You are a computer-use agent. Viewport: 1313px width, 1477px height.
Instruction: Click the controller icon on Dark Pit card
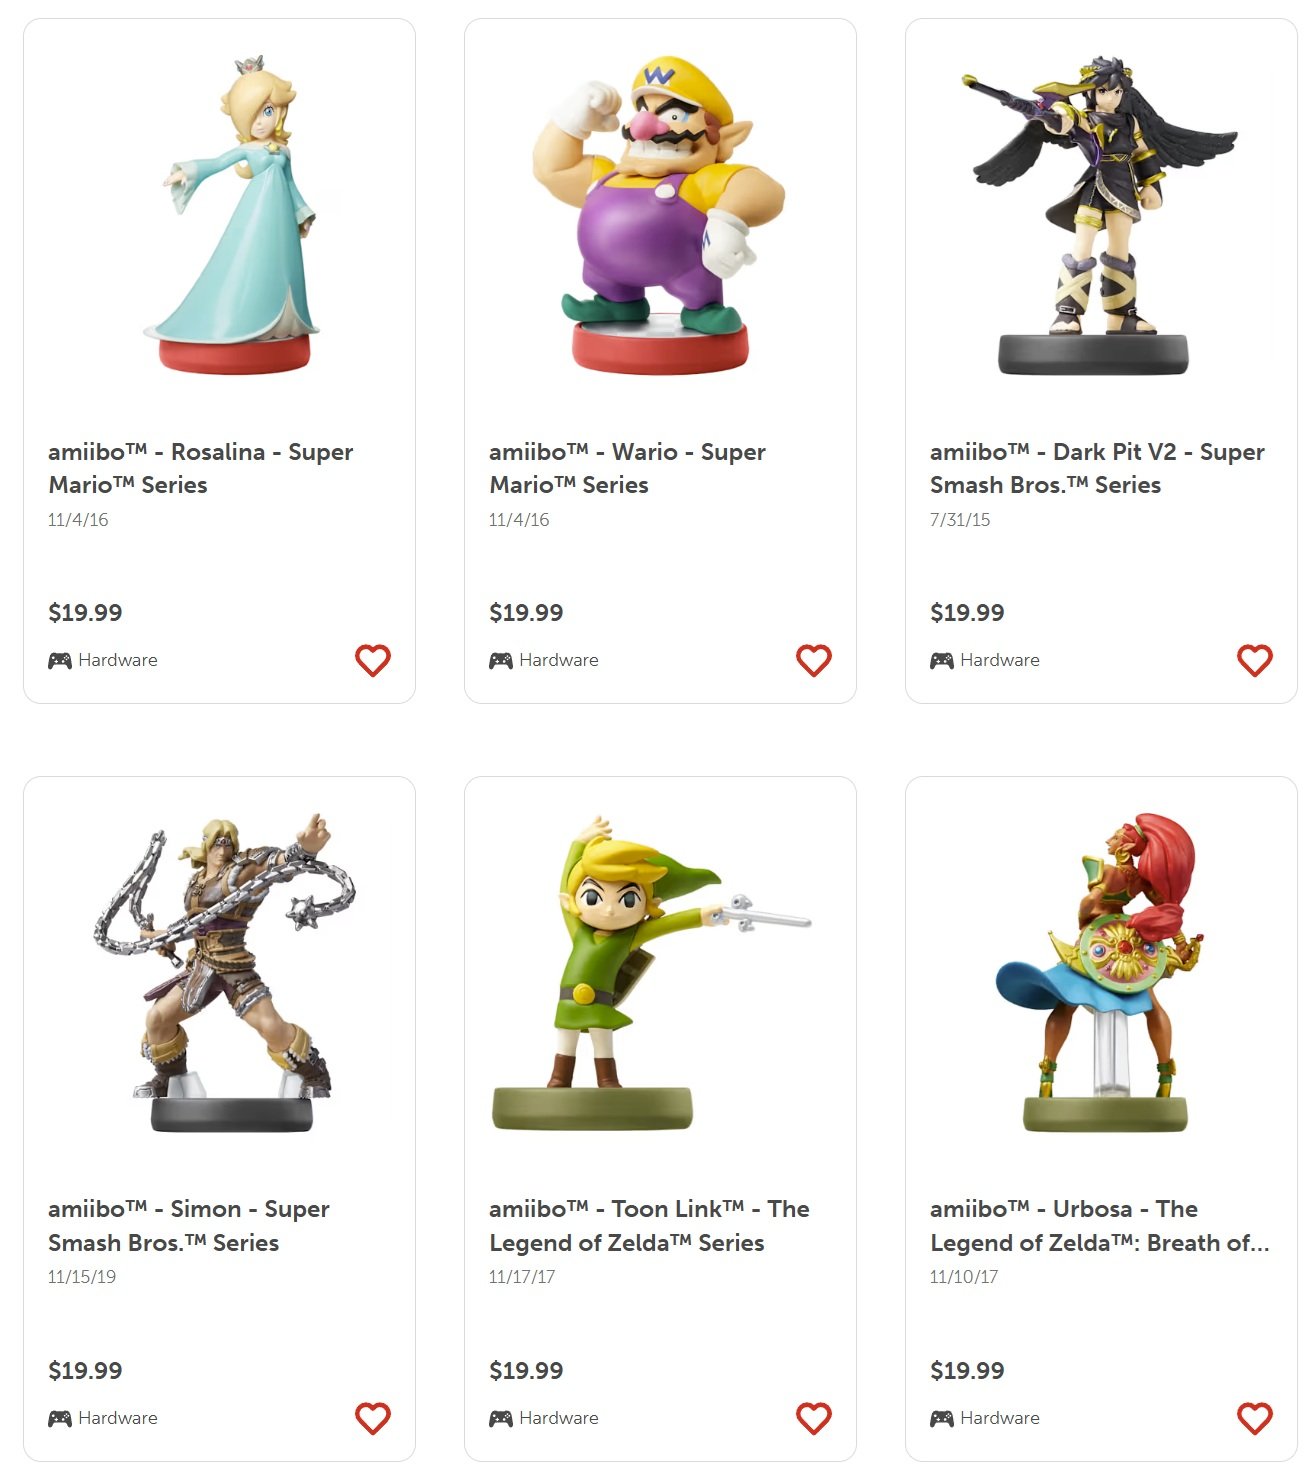pos(942,661)
